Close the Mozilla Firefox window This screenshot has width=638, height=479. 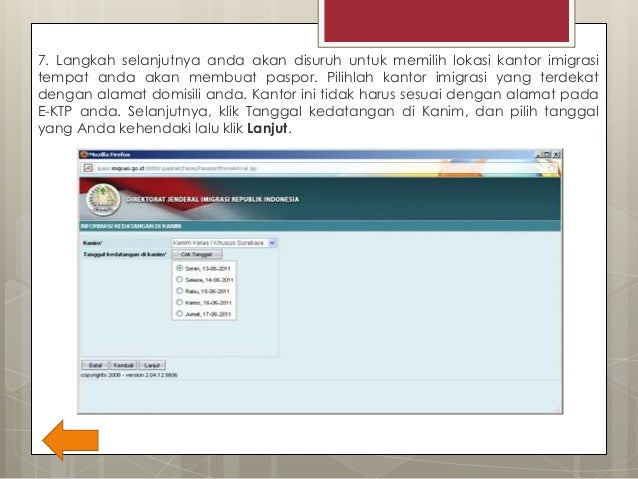click(x=556, y=155)
